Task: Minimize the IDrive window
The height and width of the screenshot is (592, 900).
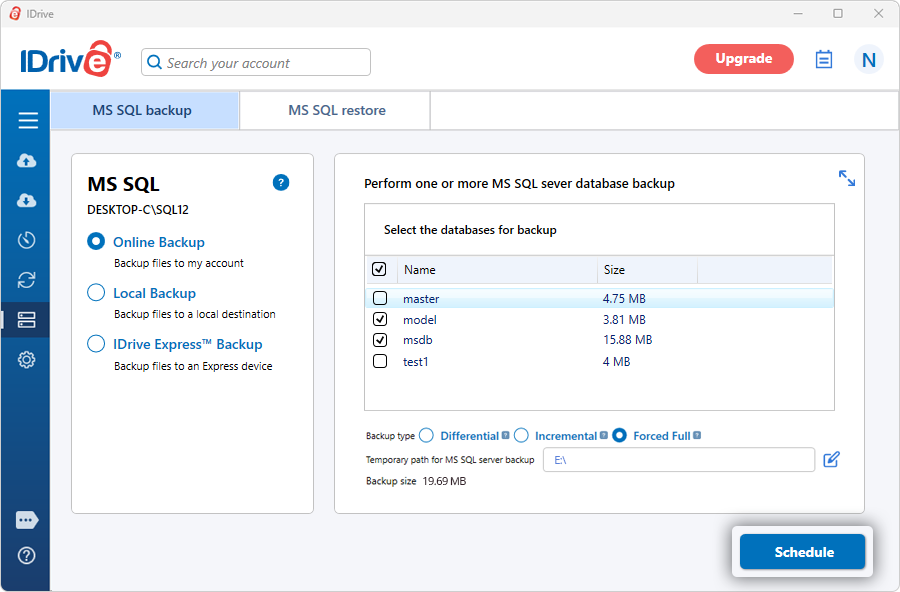Action: point(798,13)
